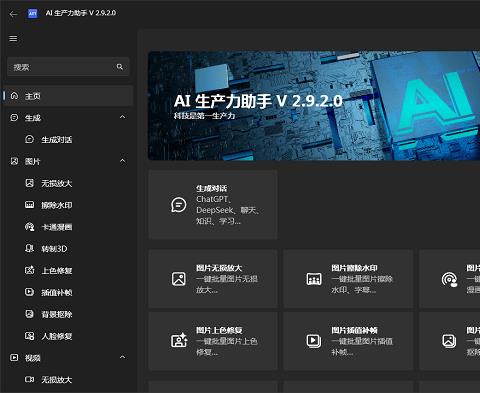Open the 图片无损放大 card
Image resolution: width=480 pixels, height=393 pixels.
(213, 279)
